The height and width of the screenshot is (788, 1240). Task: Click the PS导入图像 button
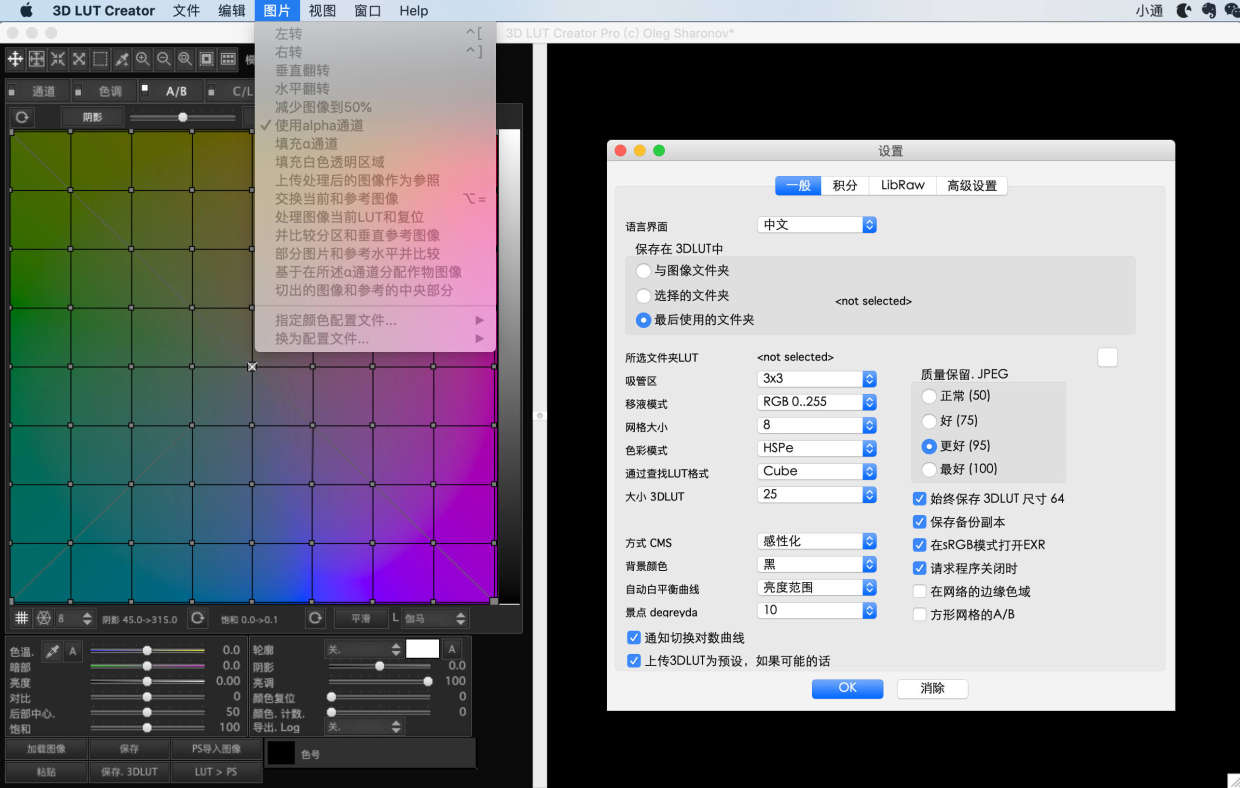pos(216,749)
